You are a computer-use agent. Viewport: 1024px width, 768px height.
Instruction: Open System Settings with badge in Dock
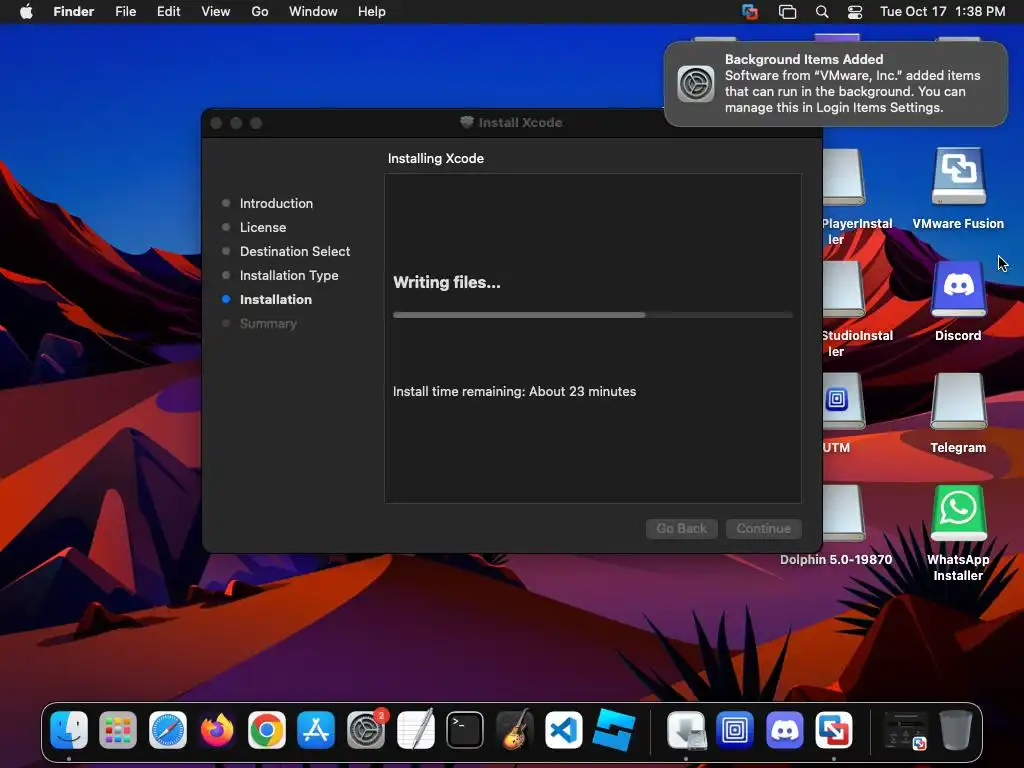tap(366, 729)
